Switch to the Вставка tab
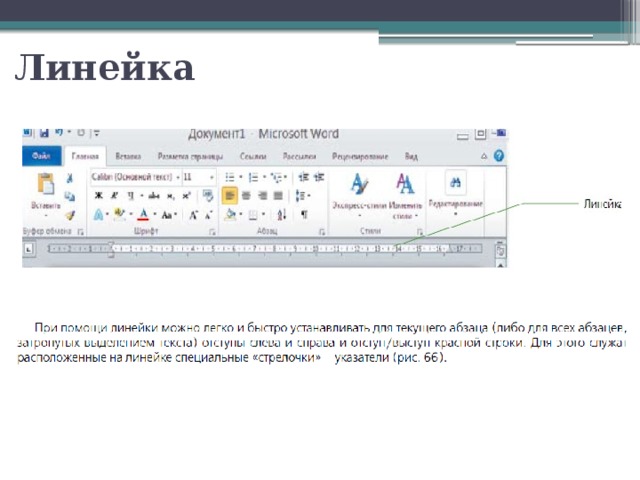 [x=128, y=156]
